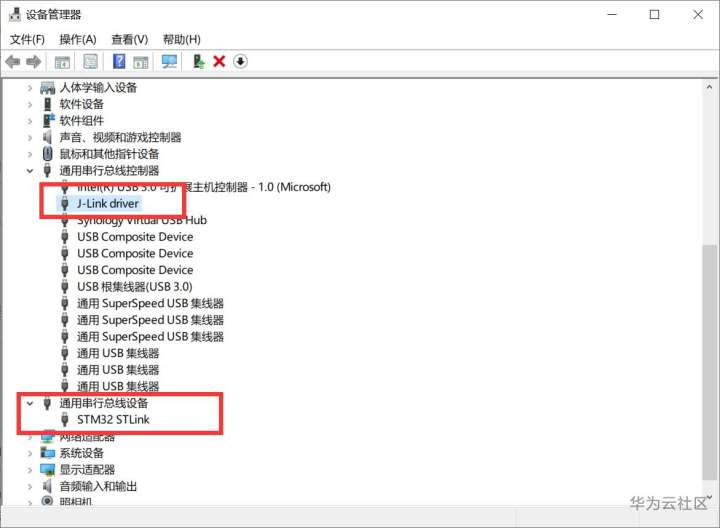Expand the 软件组件 node
This screenshot has height=528, width=720.
tap(30, 121)
